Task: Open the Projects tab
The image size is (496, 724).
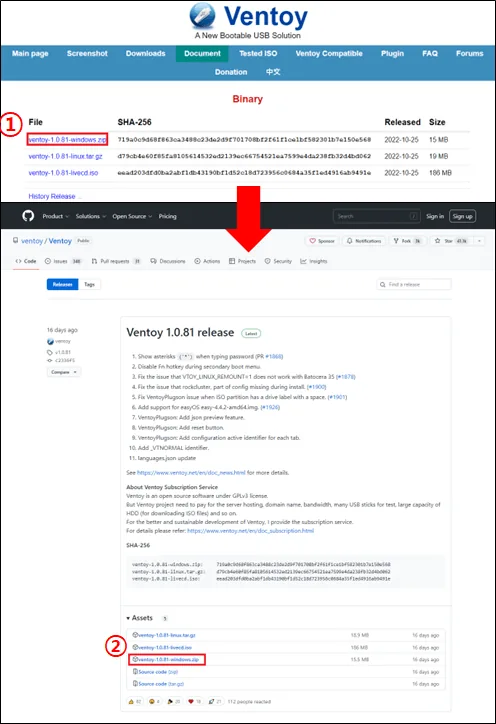Action: [x=242, y=261]
